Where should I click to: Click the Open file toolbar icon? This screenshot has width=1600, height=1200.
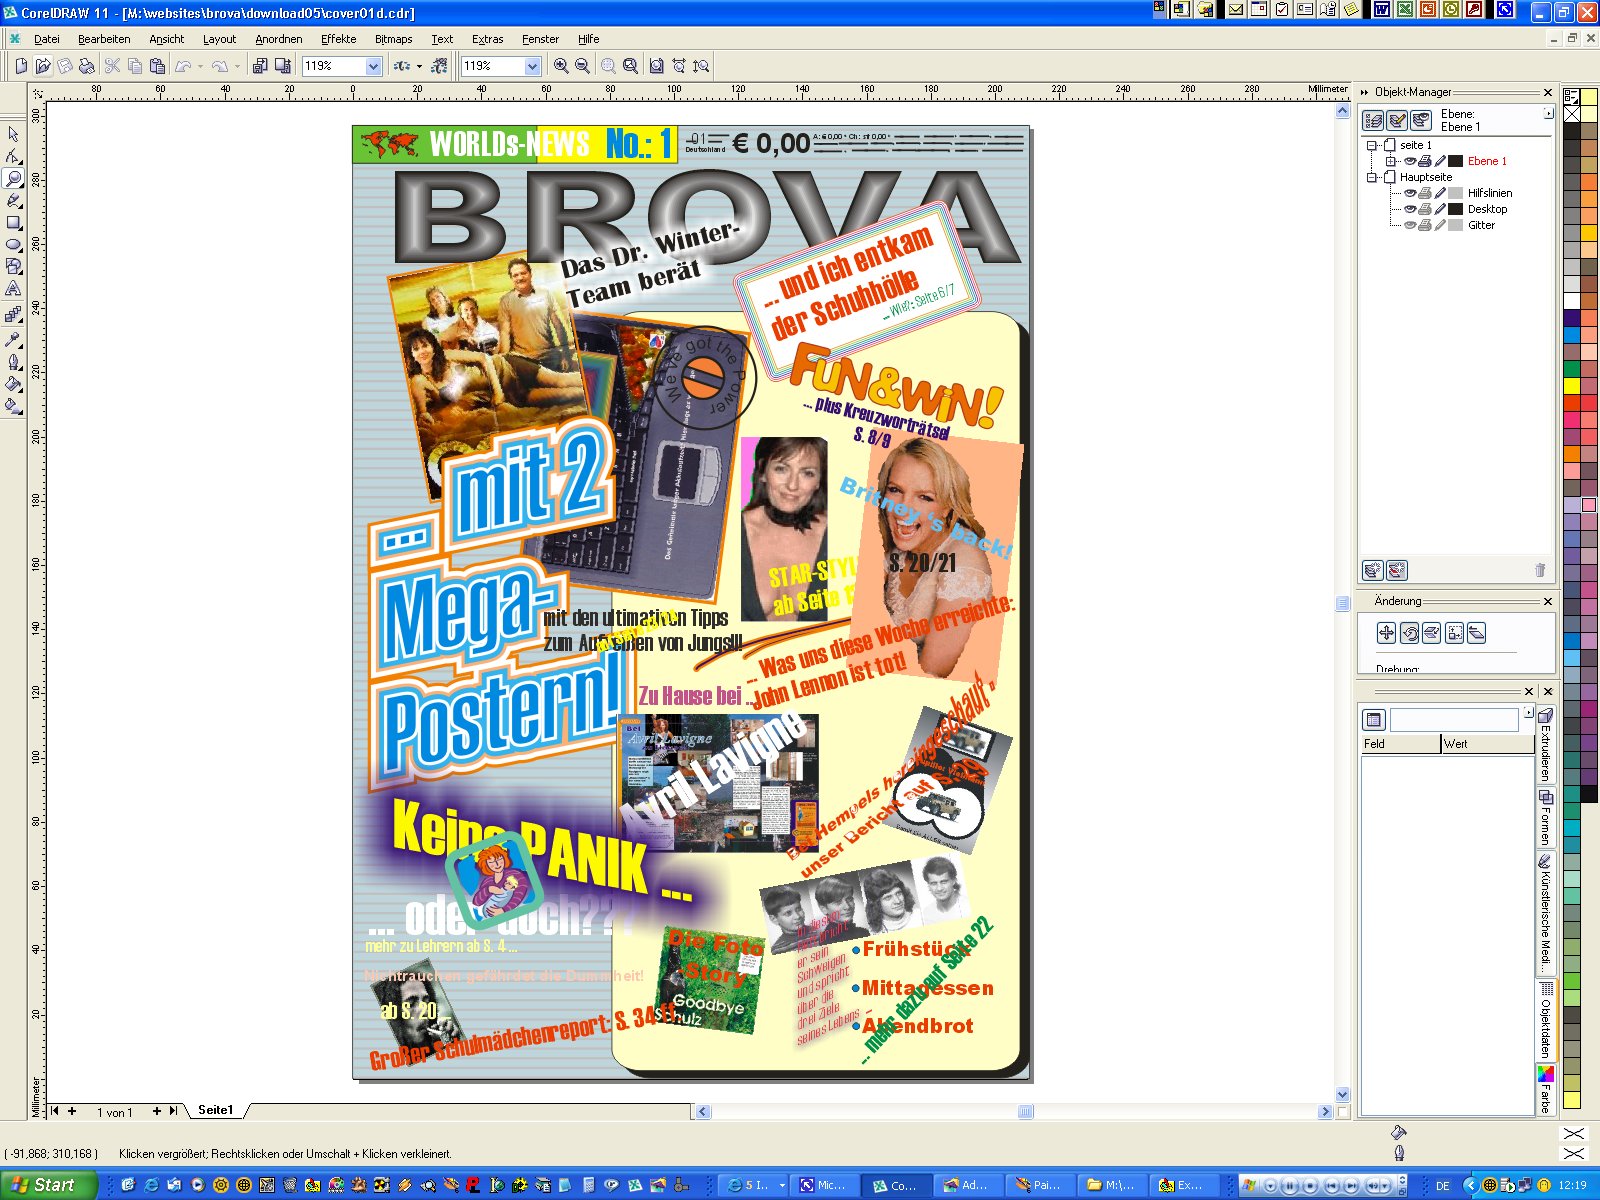click(x=43, y=66)
